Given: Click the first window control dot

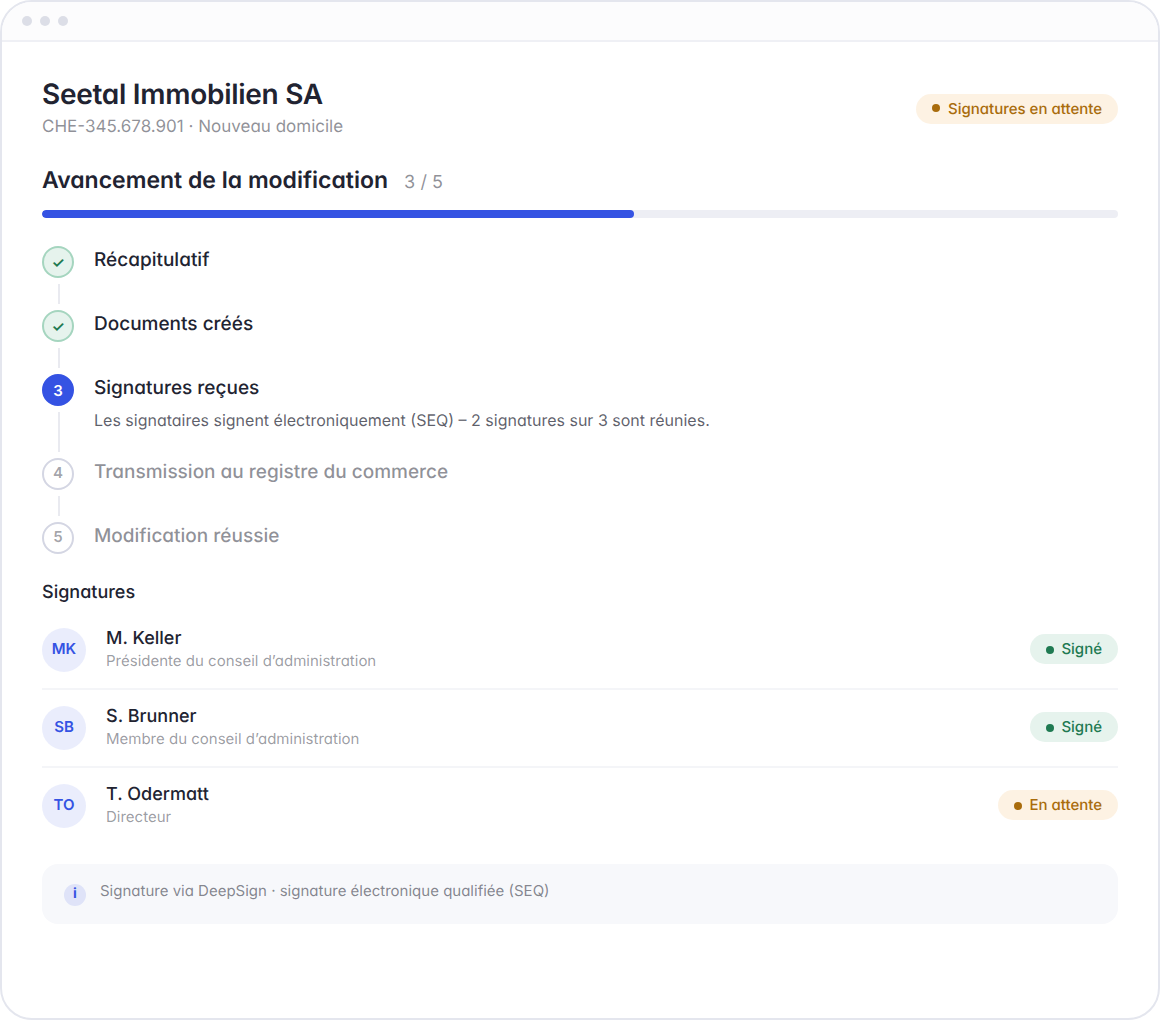Looking at the screenshot, I should (27, 21).
